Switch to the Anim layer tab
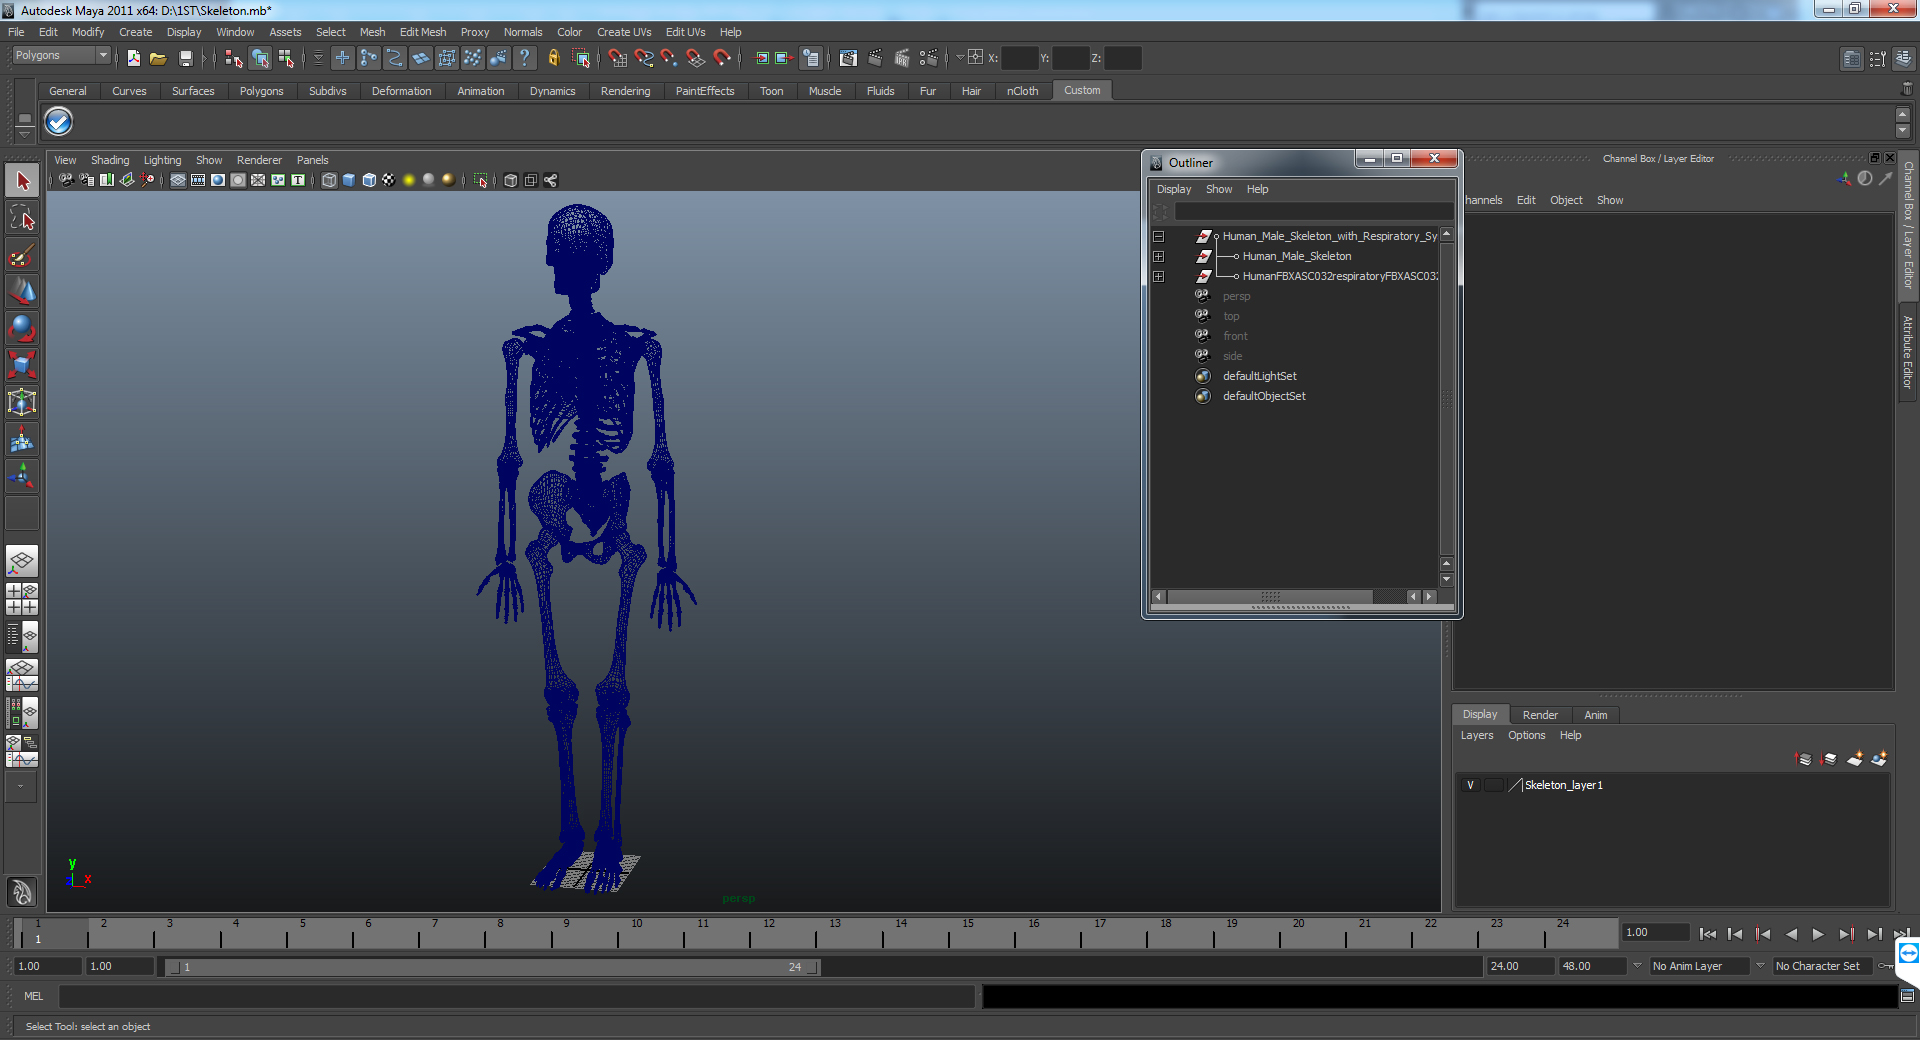Screen dimensions: 1920x1040 point(1596,715)
